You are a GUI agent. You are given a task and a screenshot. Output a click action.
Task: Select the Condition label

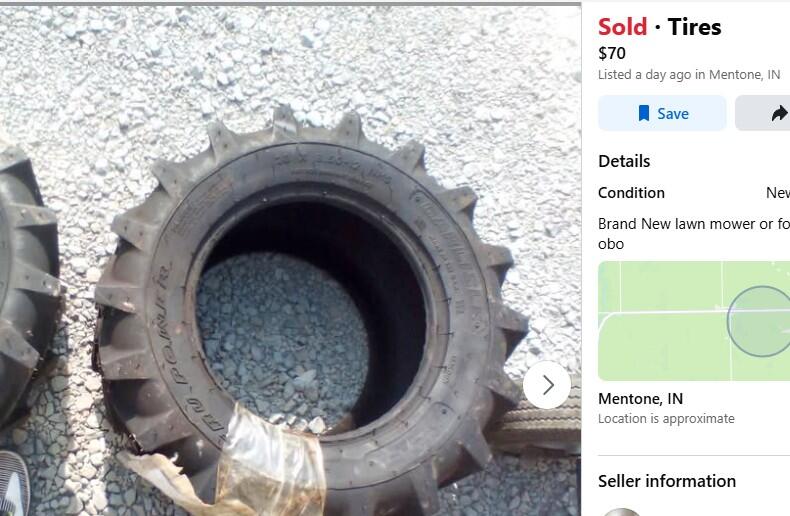point(631,192)
